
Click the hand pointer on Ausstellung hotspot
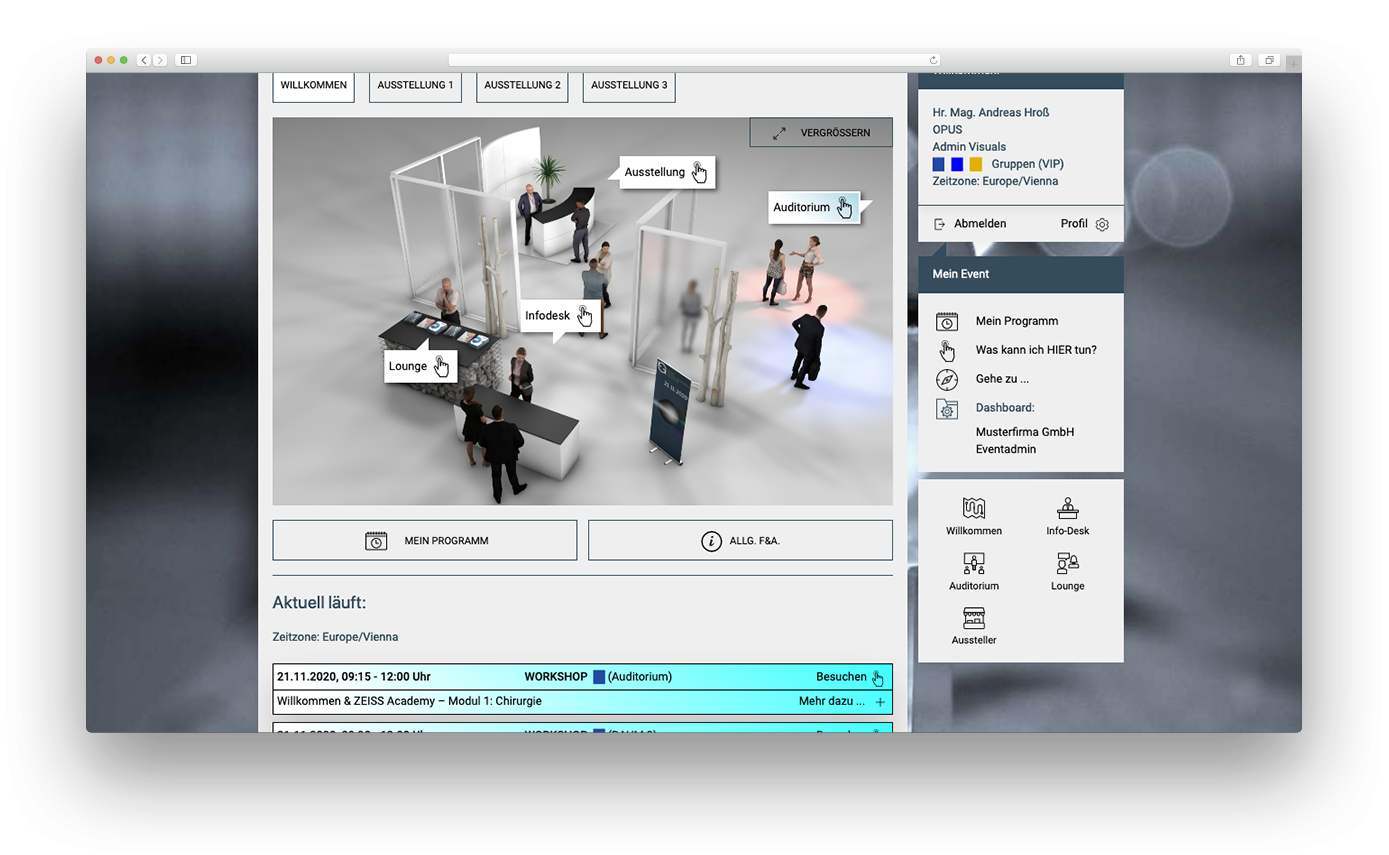(699, 172)
